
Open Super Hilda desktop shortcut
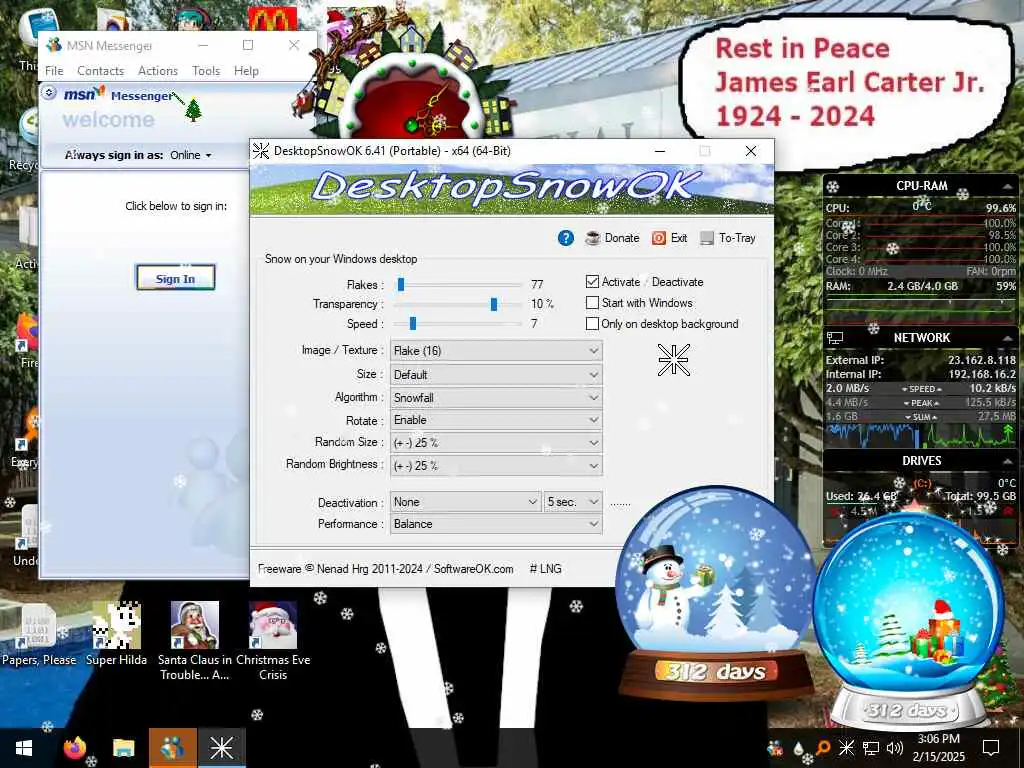click(116, 635)
